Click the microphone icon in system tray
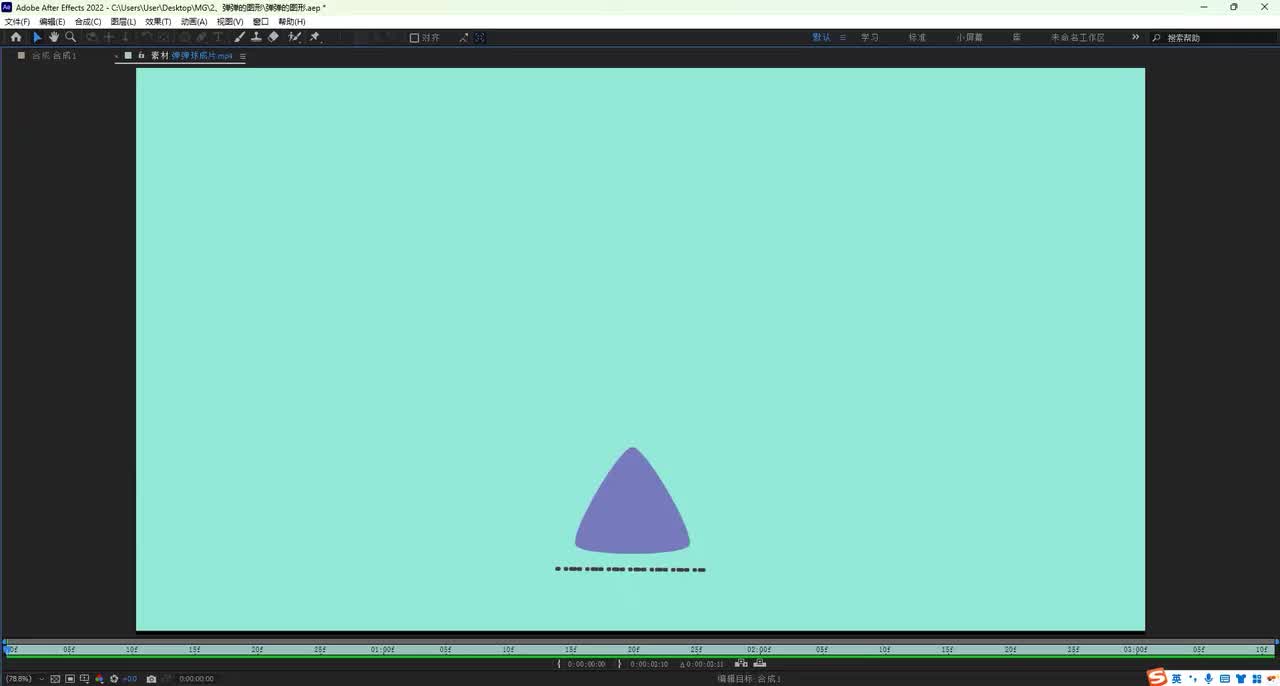The height and width of the screenshot is (686, 1280). tap(1208, 679)
